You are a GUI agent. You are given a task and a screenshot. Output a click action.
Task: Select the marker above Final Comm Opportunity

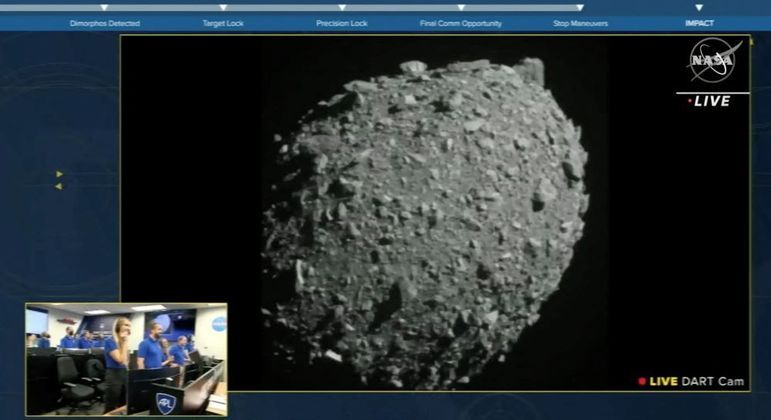click(461, 7)
